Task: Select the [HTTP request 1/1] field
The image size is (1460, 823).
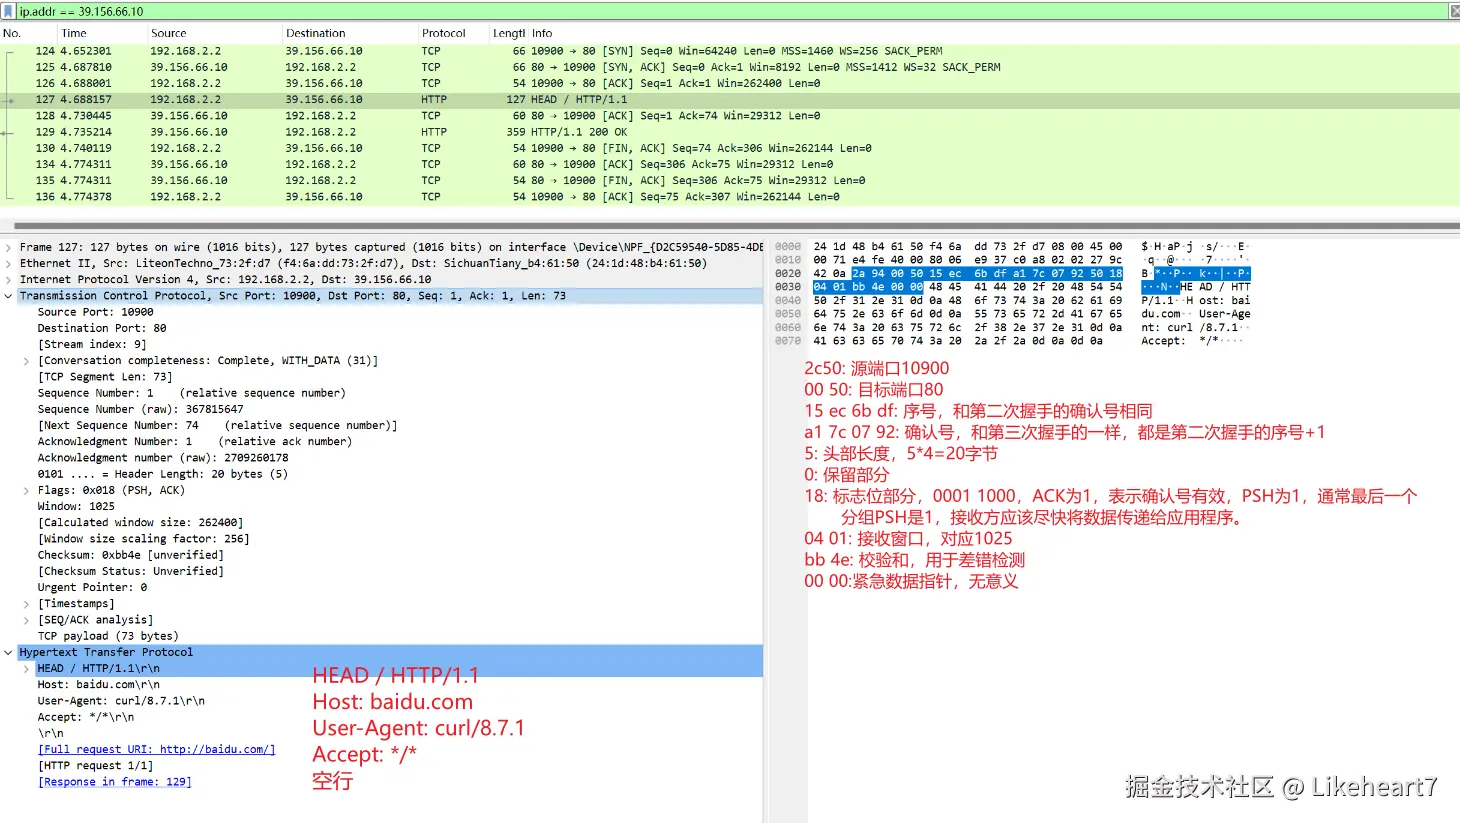Action: click(95, 766)
